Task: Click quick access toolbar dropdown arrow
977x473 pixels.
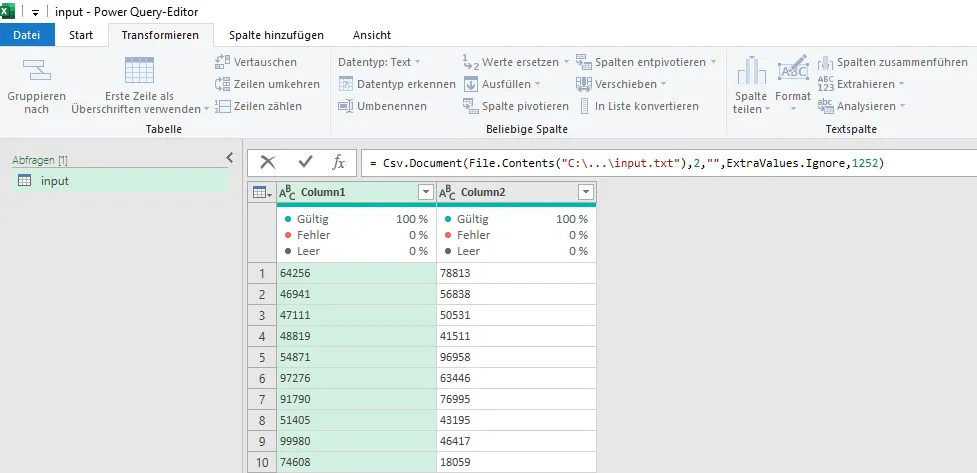Action: [36, 13]
